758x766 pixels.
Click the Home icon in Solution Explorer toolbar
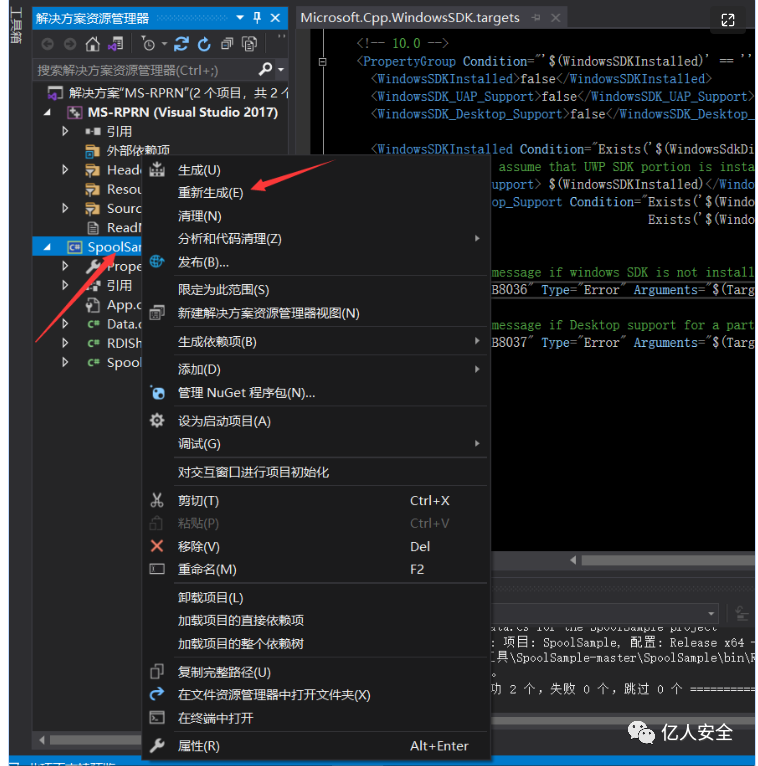click(x=92, y=44)
